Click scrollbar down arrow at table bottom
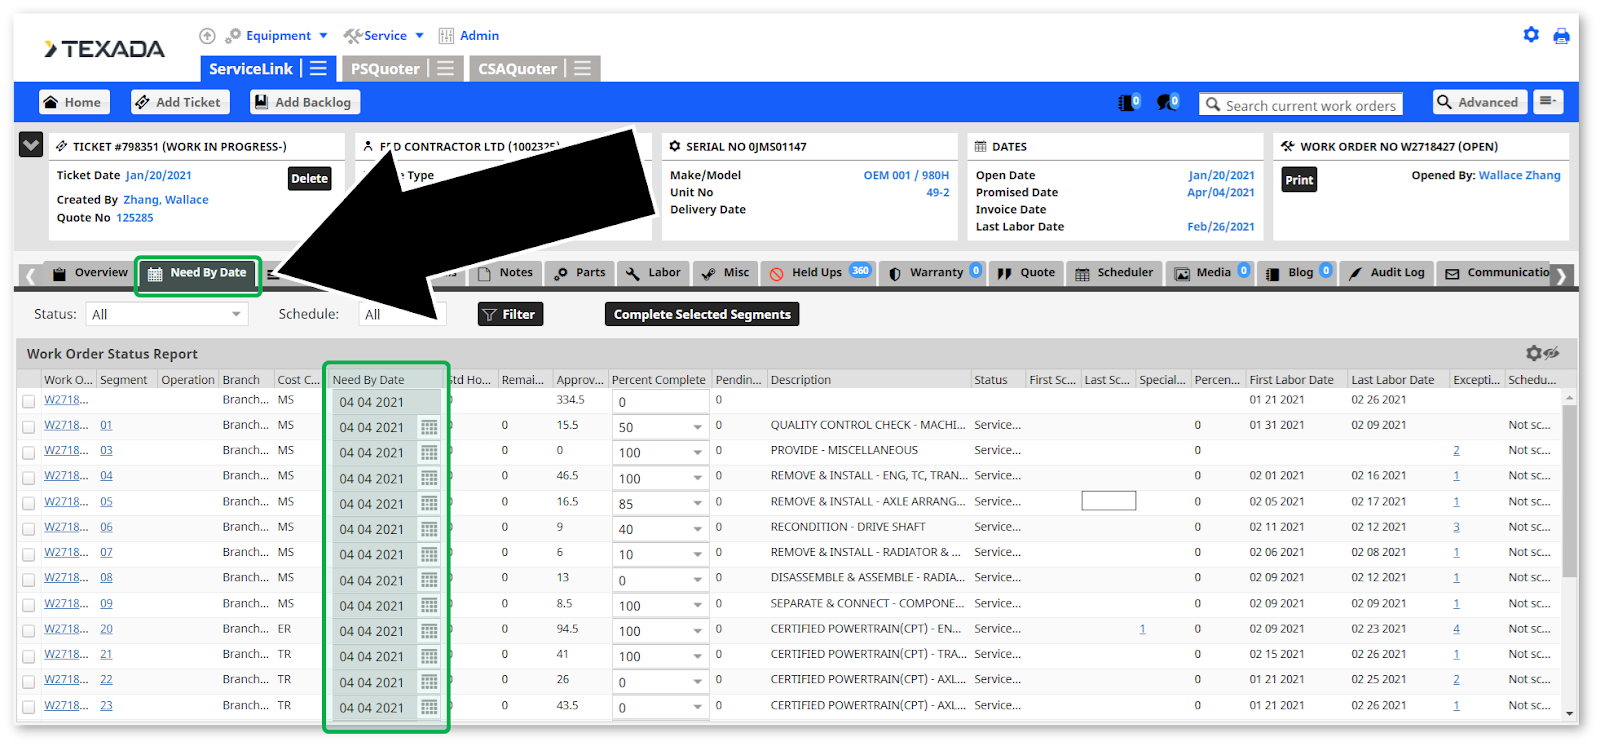This screenshot has height=746, width=1600. click(x=1569, y=712)
